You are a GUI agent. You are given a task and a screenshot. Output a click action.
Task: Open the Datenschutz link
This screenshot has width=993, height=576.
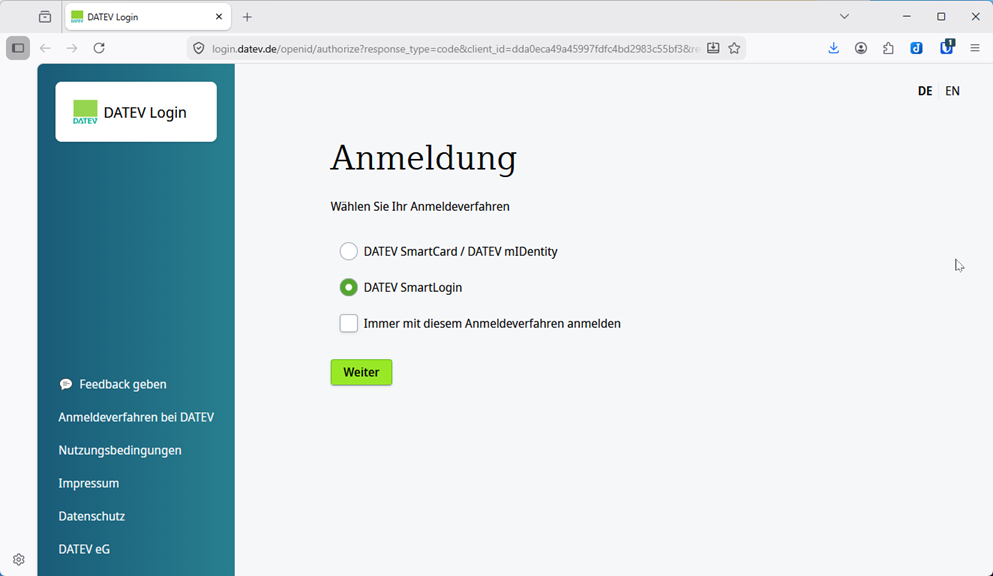coord(92,516)
